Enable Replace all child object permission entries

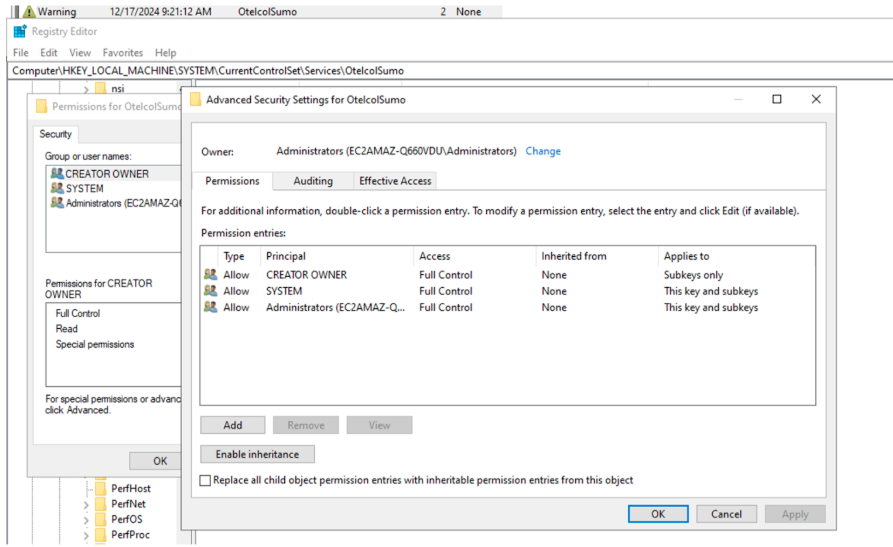(x=206, y=481)
